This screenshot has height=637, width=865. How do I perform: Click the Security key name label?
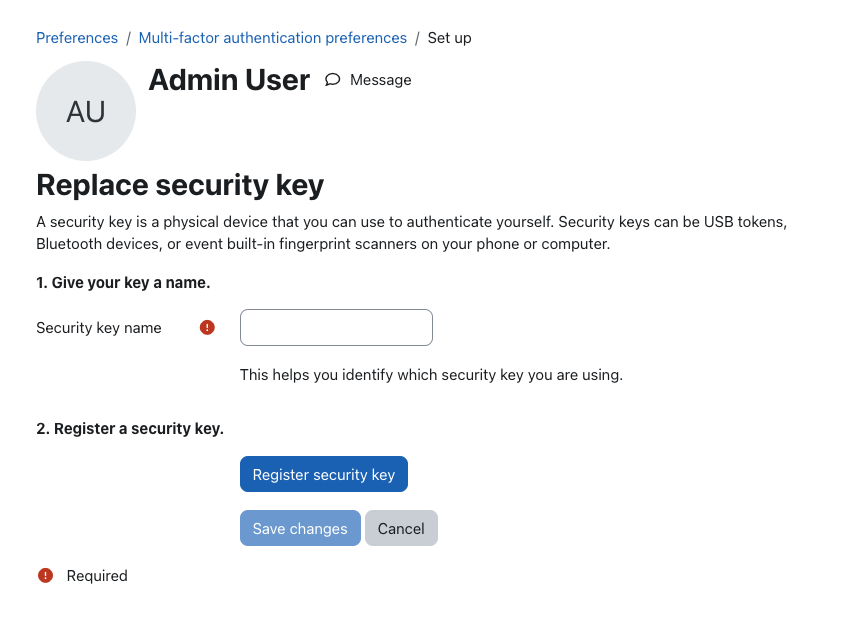(99, 328)
